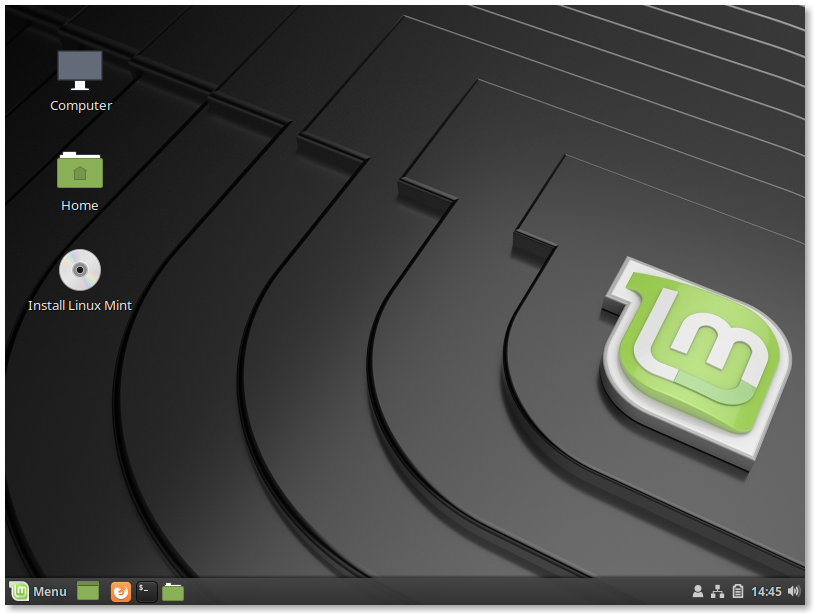
Task: Launch Firefox from the panel
Action: [x=120, y=591]
